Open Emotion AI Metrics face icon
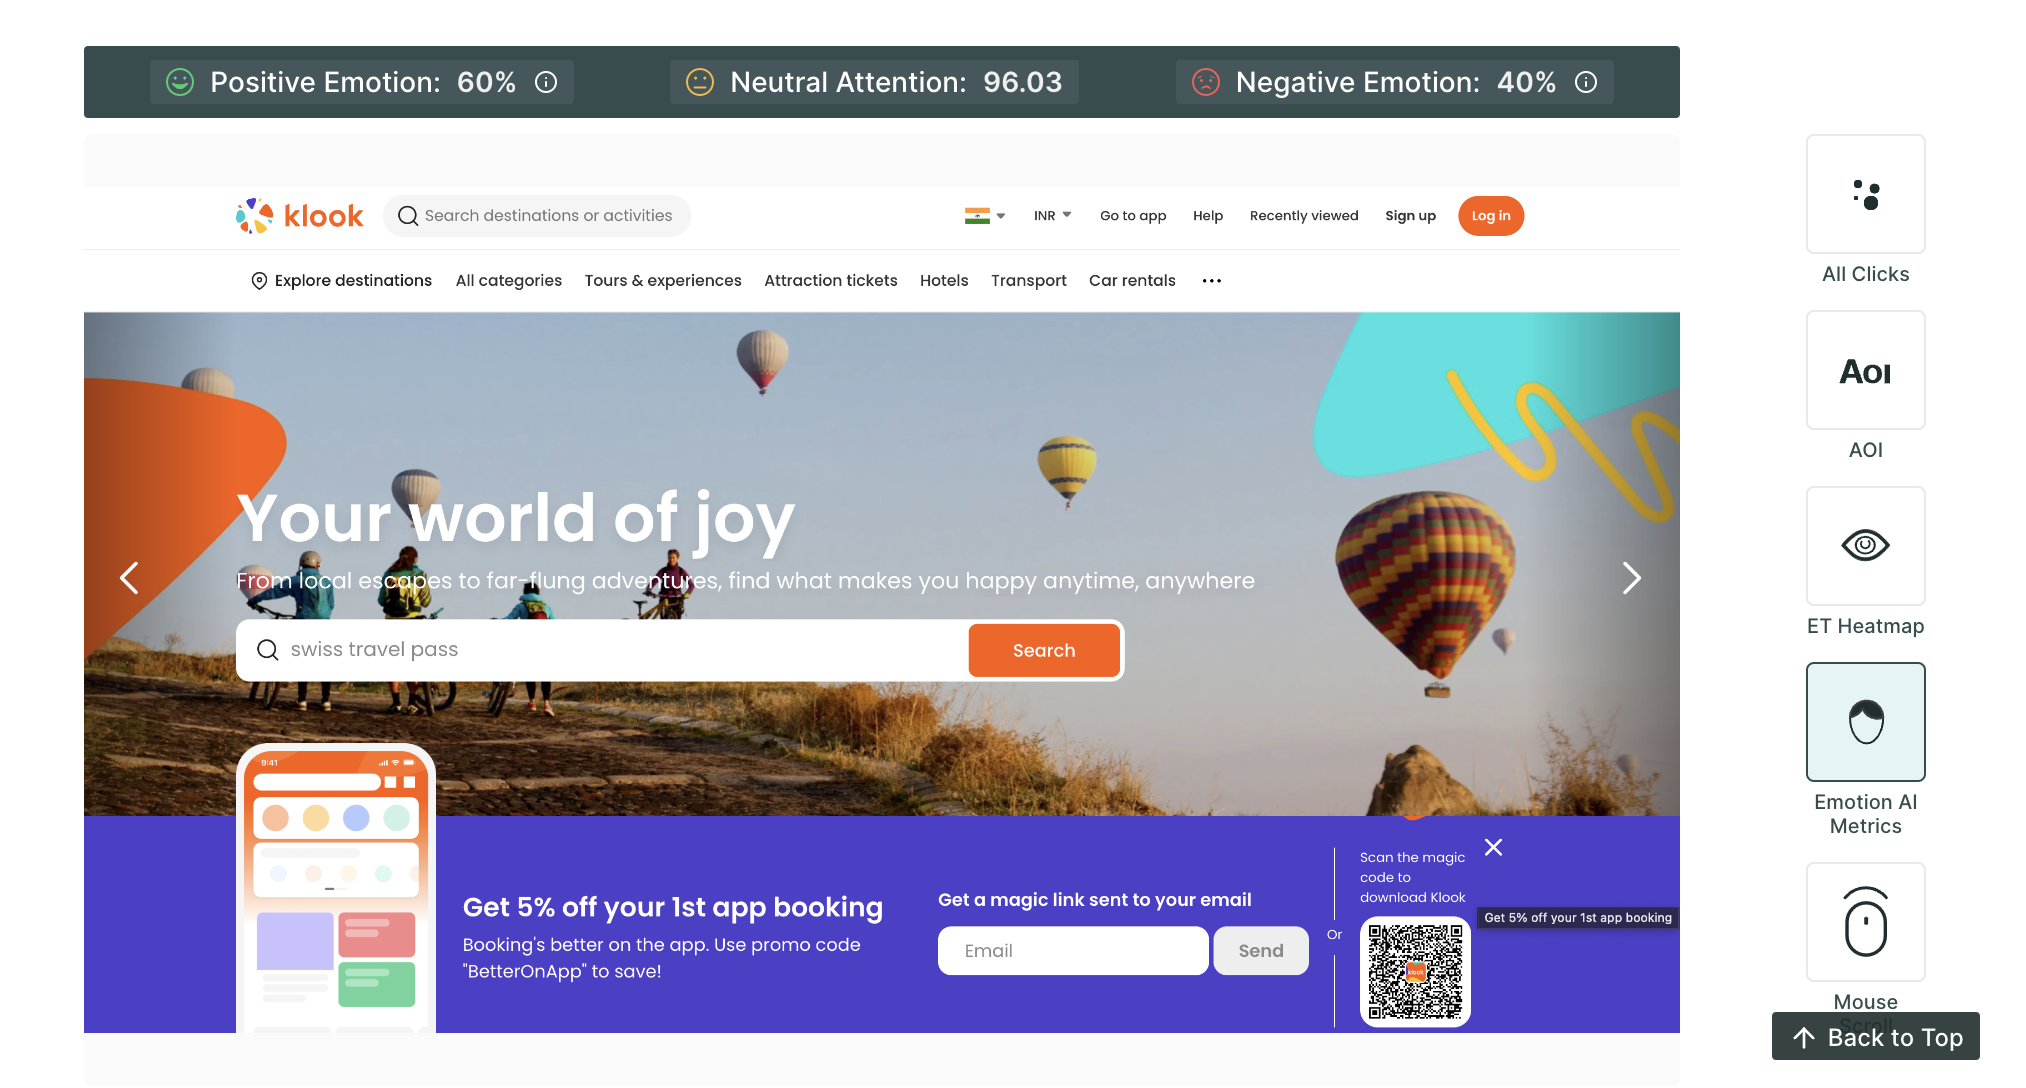 1865,722
